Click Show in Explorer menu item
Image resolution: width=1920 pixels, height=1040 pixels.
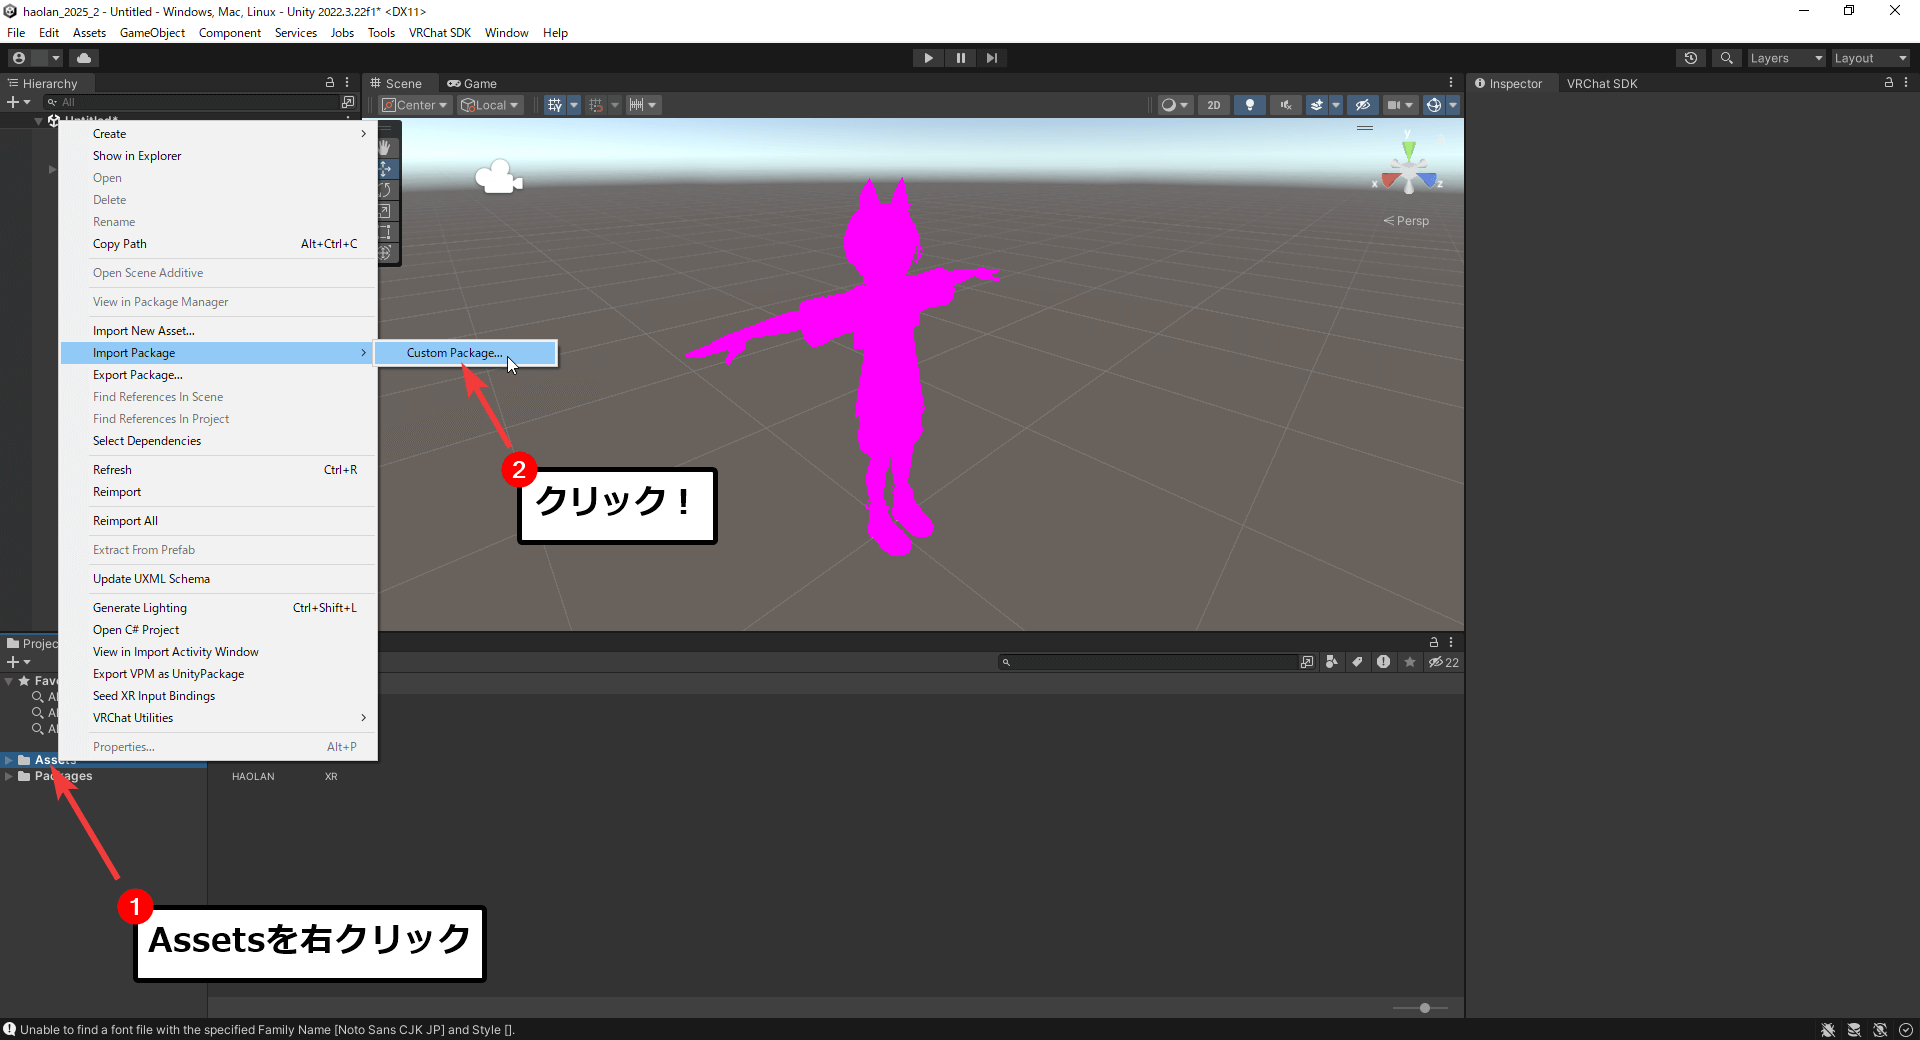point(218,156)
